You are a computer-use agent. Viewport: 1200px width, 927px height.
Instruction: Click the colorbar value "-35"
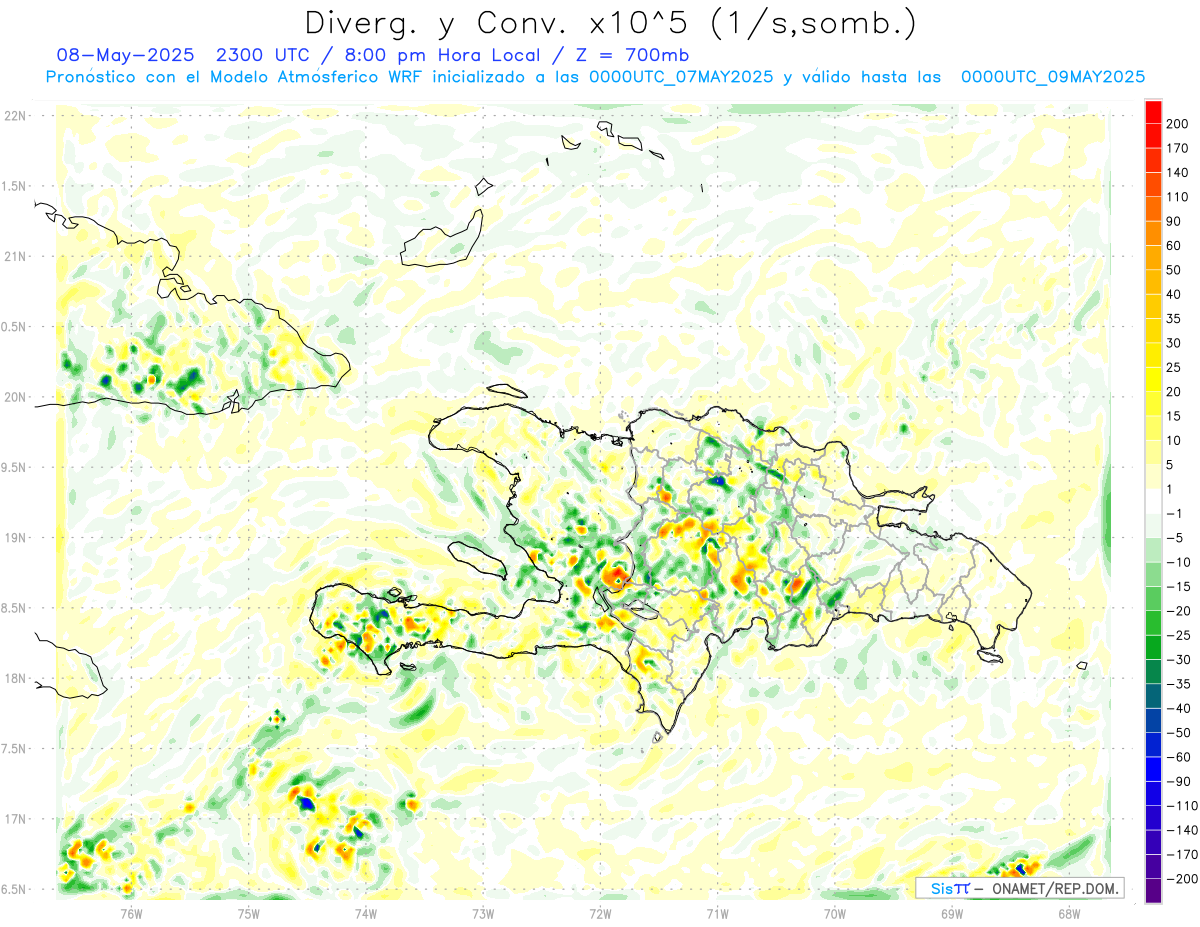tap(1178, 684)
